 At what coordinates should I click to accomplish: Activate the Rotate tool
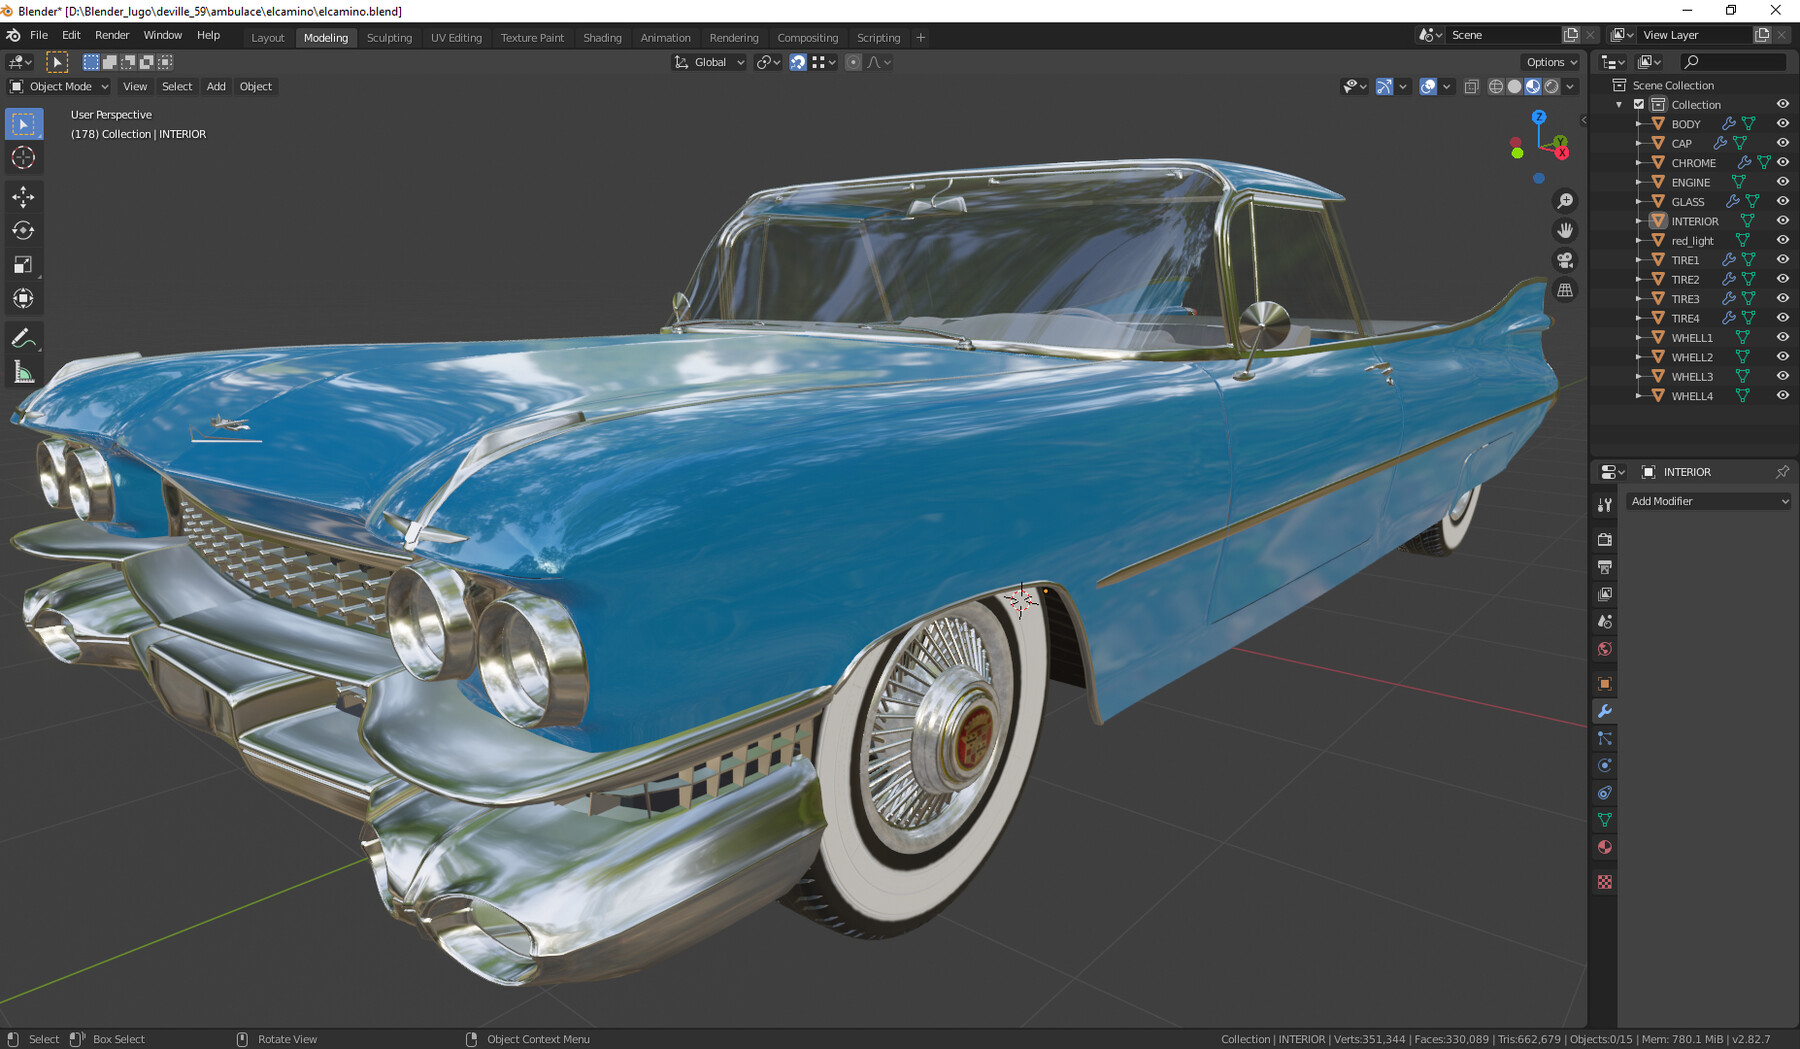tap(23, 231)
